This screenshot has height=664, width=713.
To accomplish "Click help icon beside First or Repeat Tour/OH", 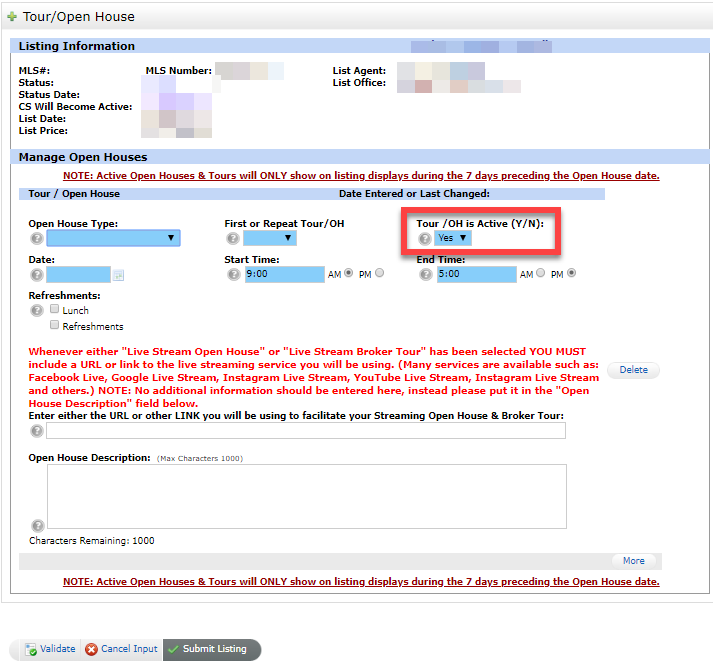I will tap(233, 238).
